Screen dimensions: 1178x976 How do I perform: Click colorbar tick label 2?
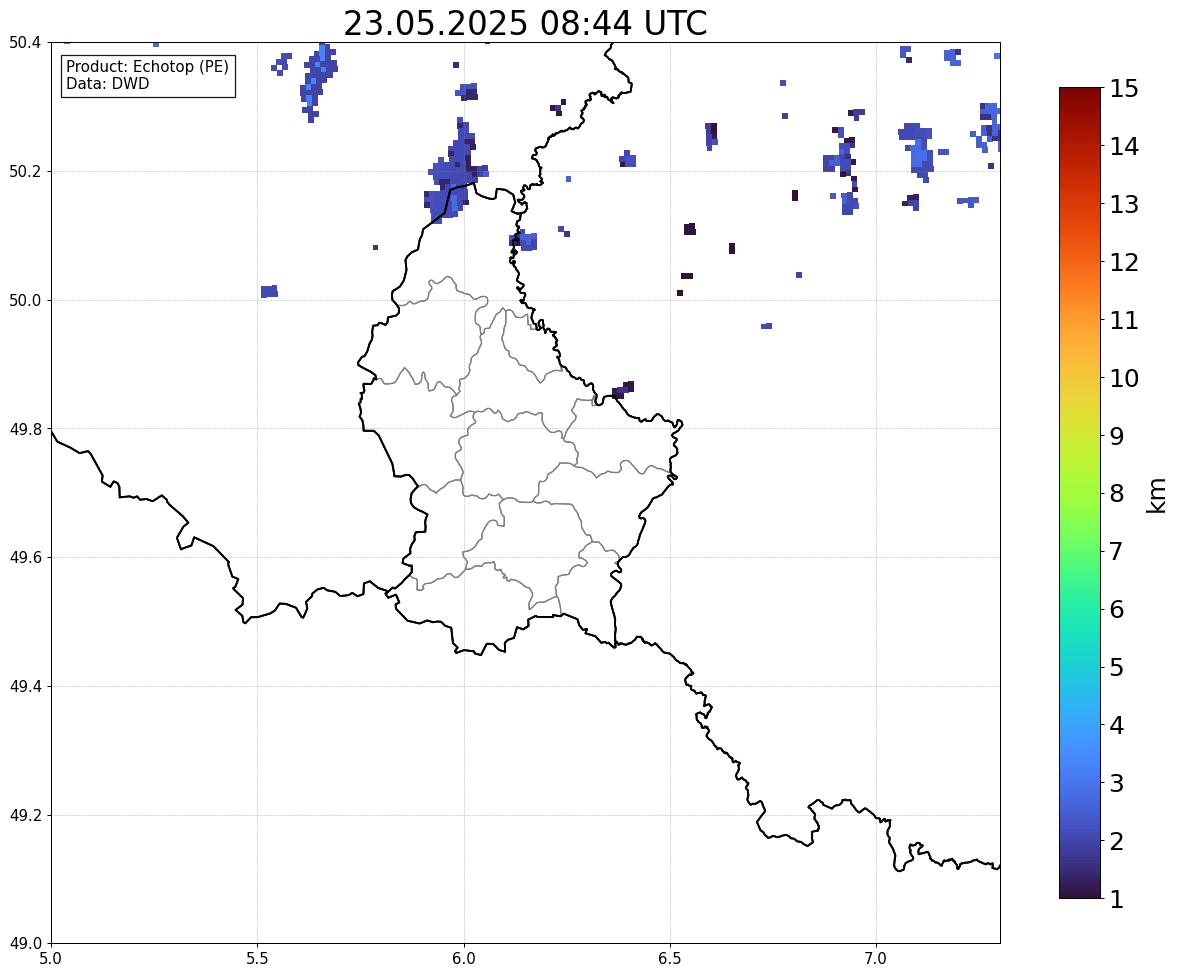click(1117, 841)
